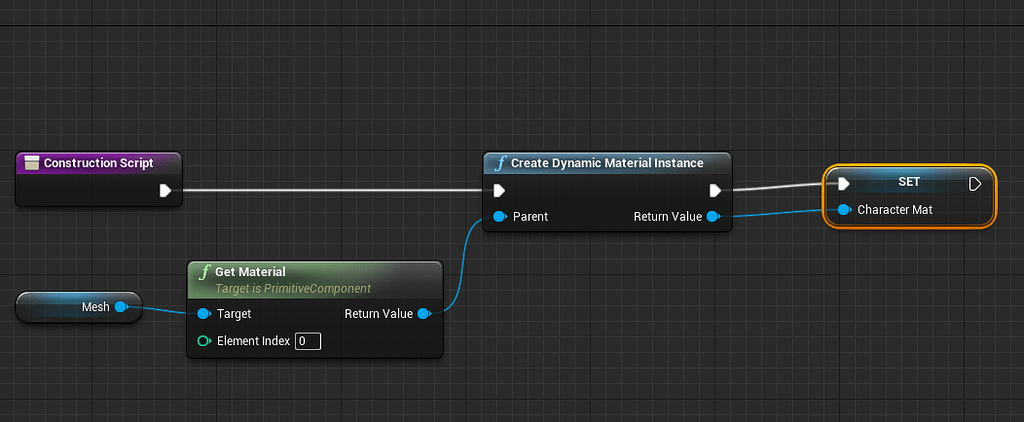
Task: Click Create Dynamic Material Instance output exec pin
Action: coord(715,190)
